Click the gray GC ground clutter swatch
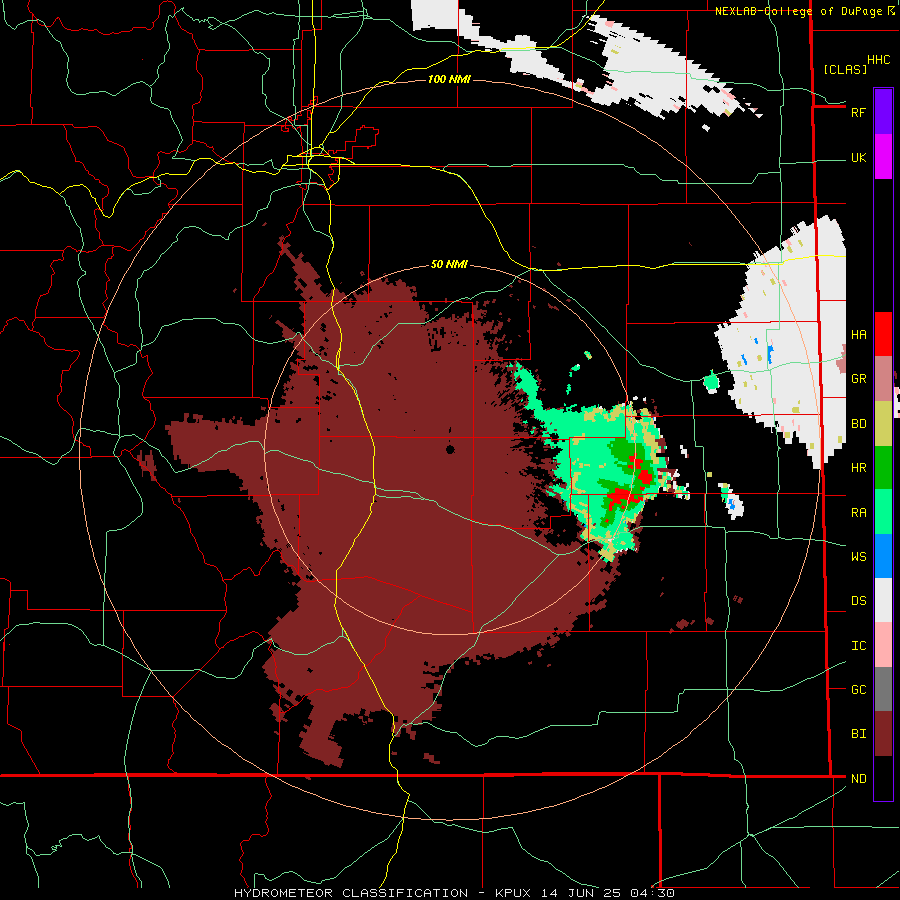This screenshot has height=900, width=900. click(x=883, y=689)
